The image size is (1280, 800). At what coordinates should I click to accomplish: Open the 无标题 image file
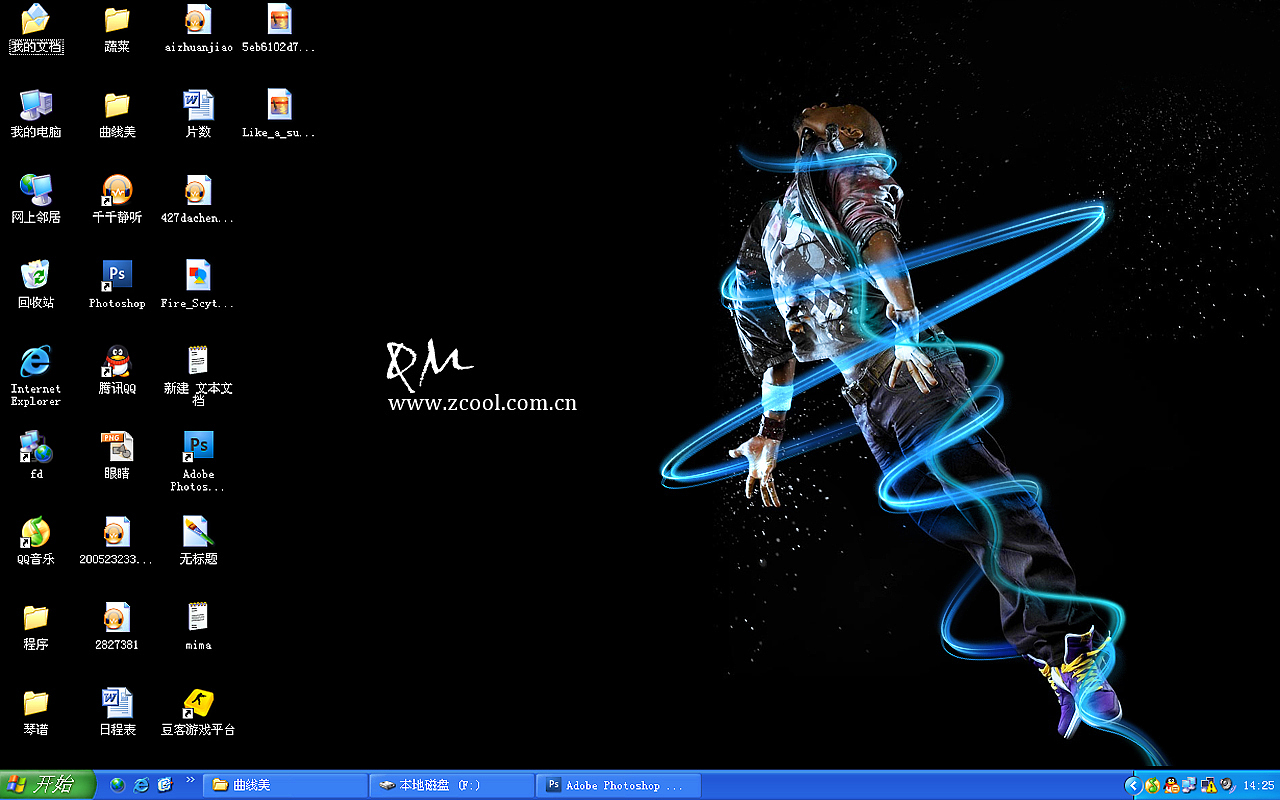198,541
